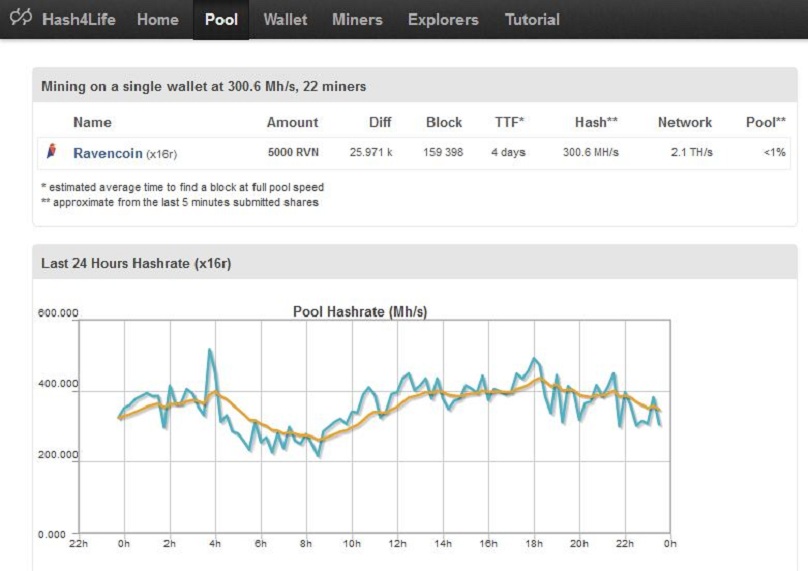Click the Diff column header

click(x=380, y=122)
